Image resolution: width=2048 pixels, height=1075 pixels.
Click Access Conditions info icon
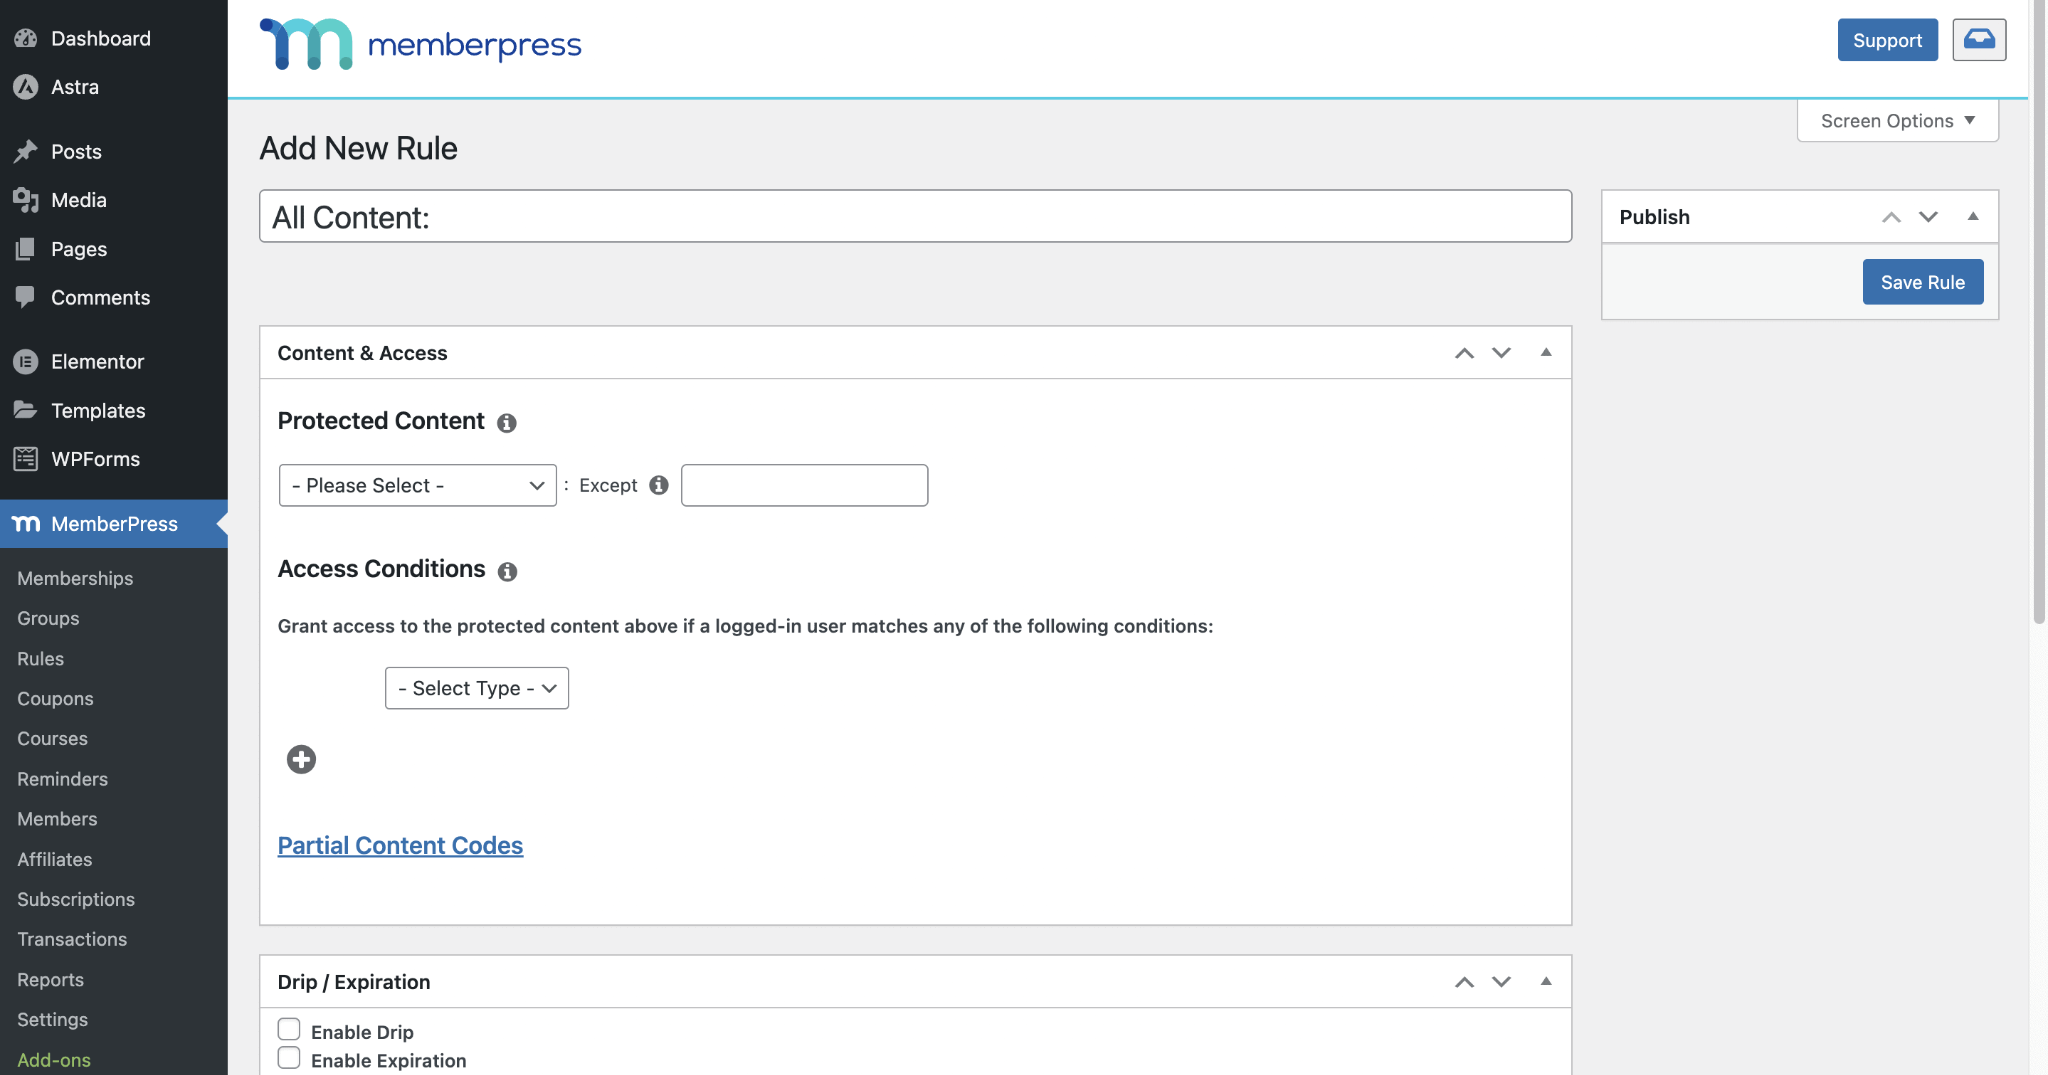click(x=508, y=571)
